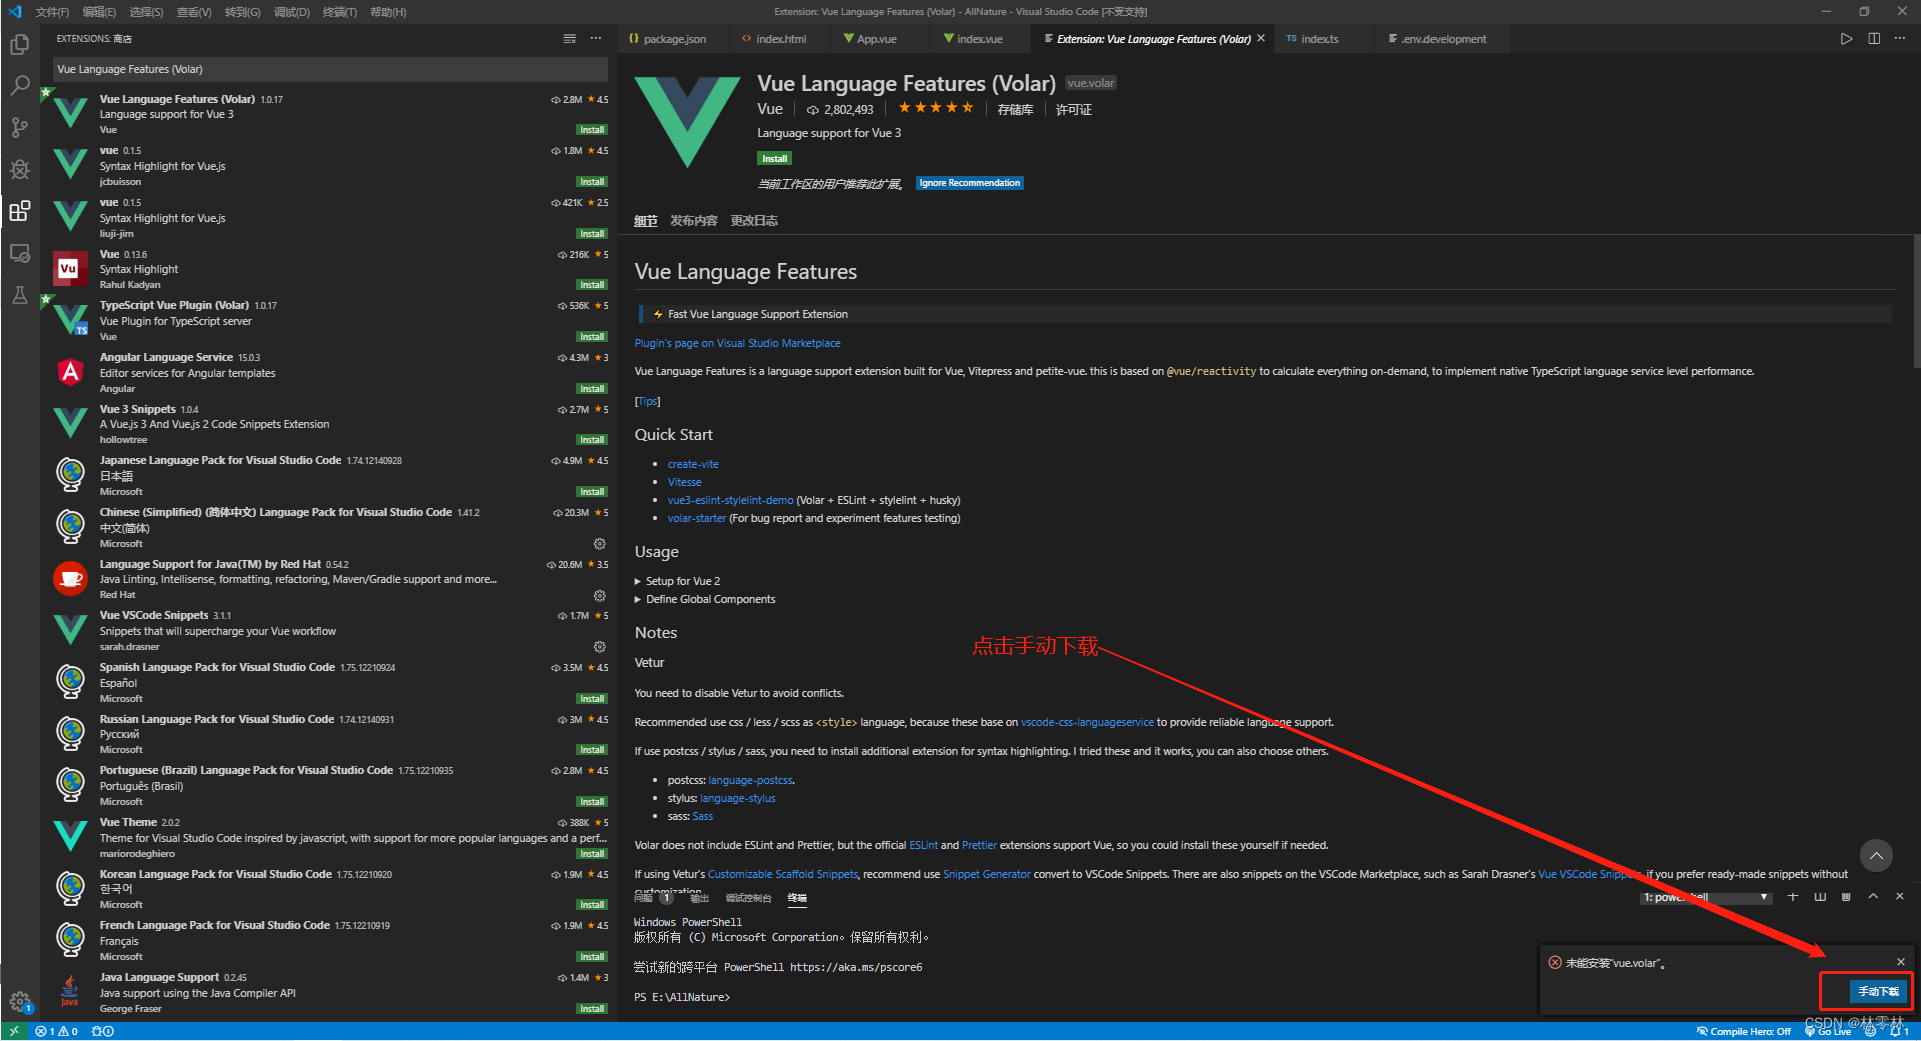Open the create-vite link
1921x1041 pixels.
tap(693, 464)
